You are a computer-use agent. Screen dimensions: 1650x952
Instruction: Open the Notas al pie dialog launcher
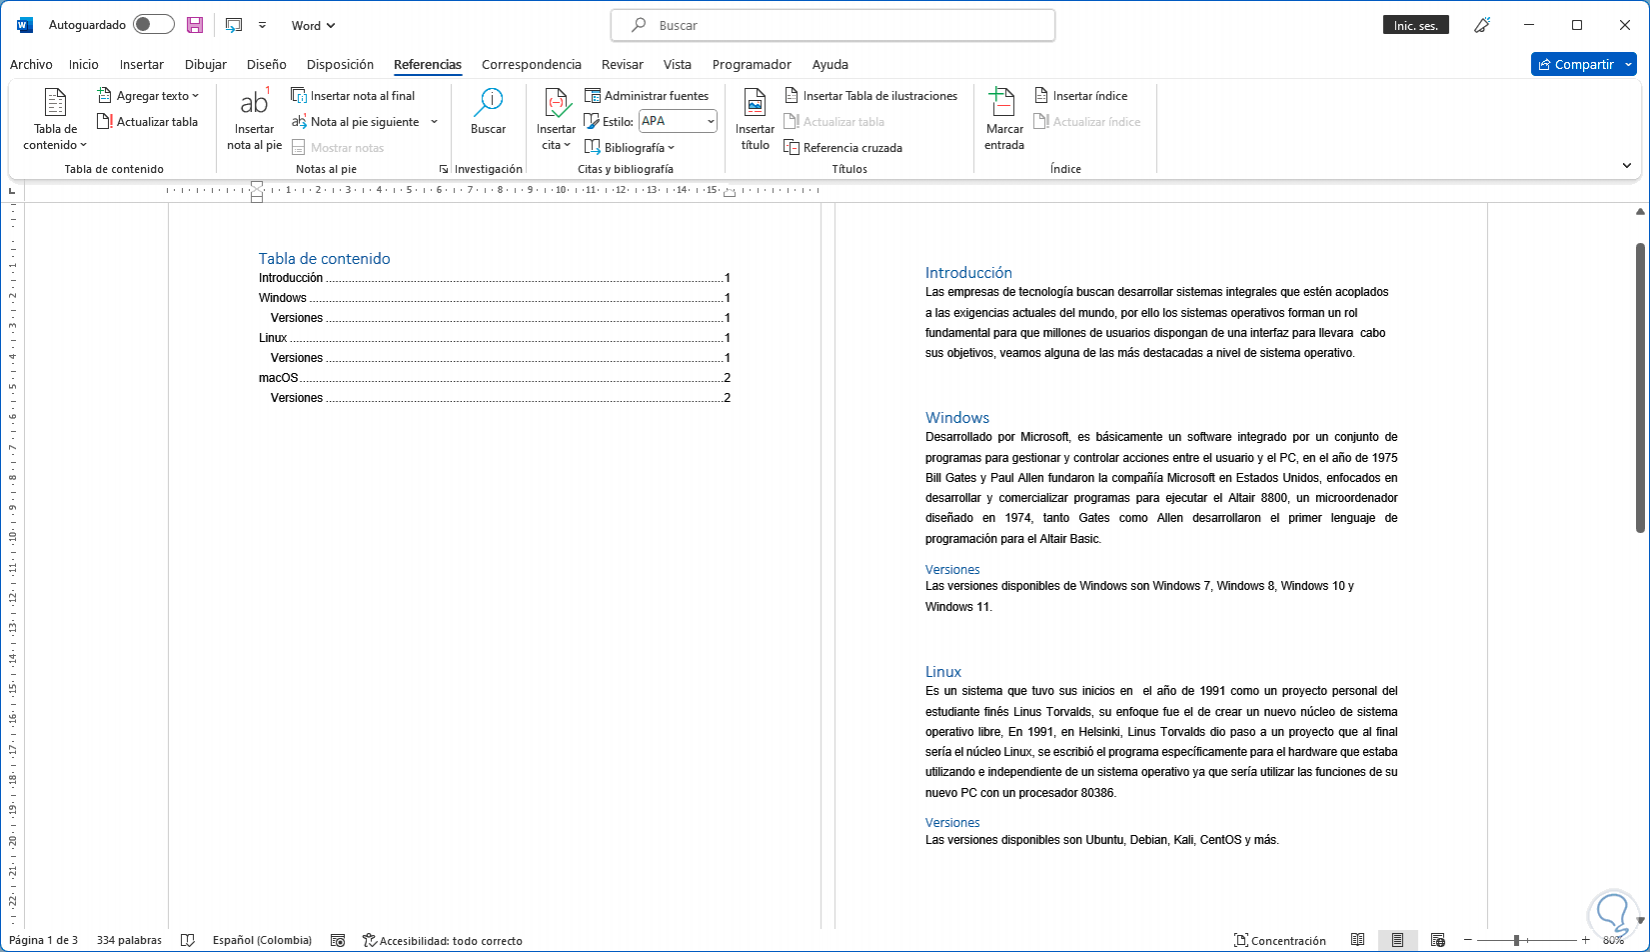(x=443, y=169)
